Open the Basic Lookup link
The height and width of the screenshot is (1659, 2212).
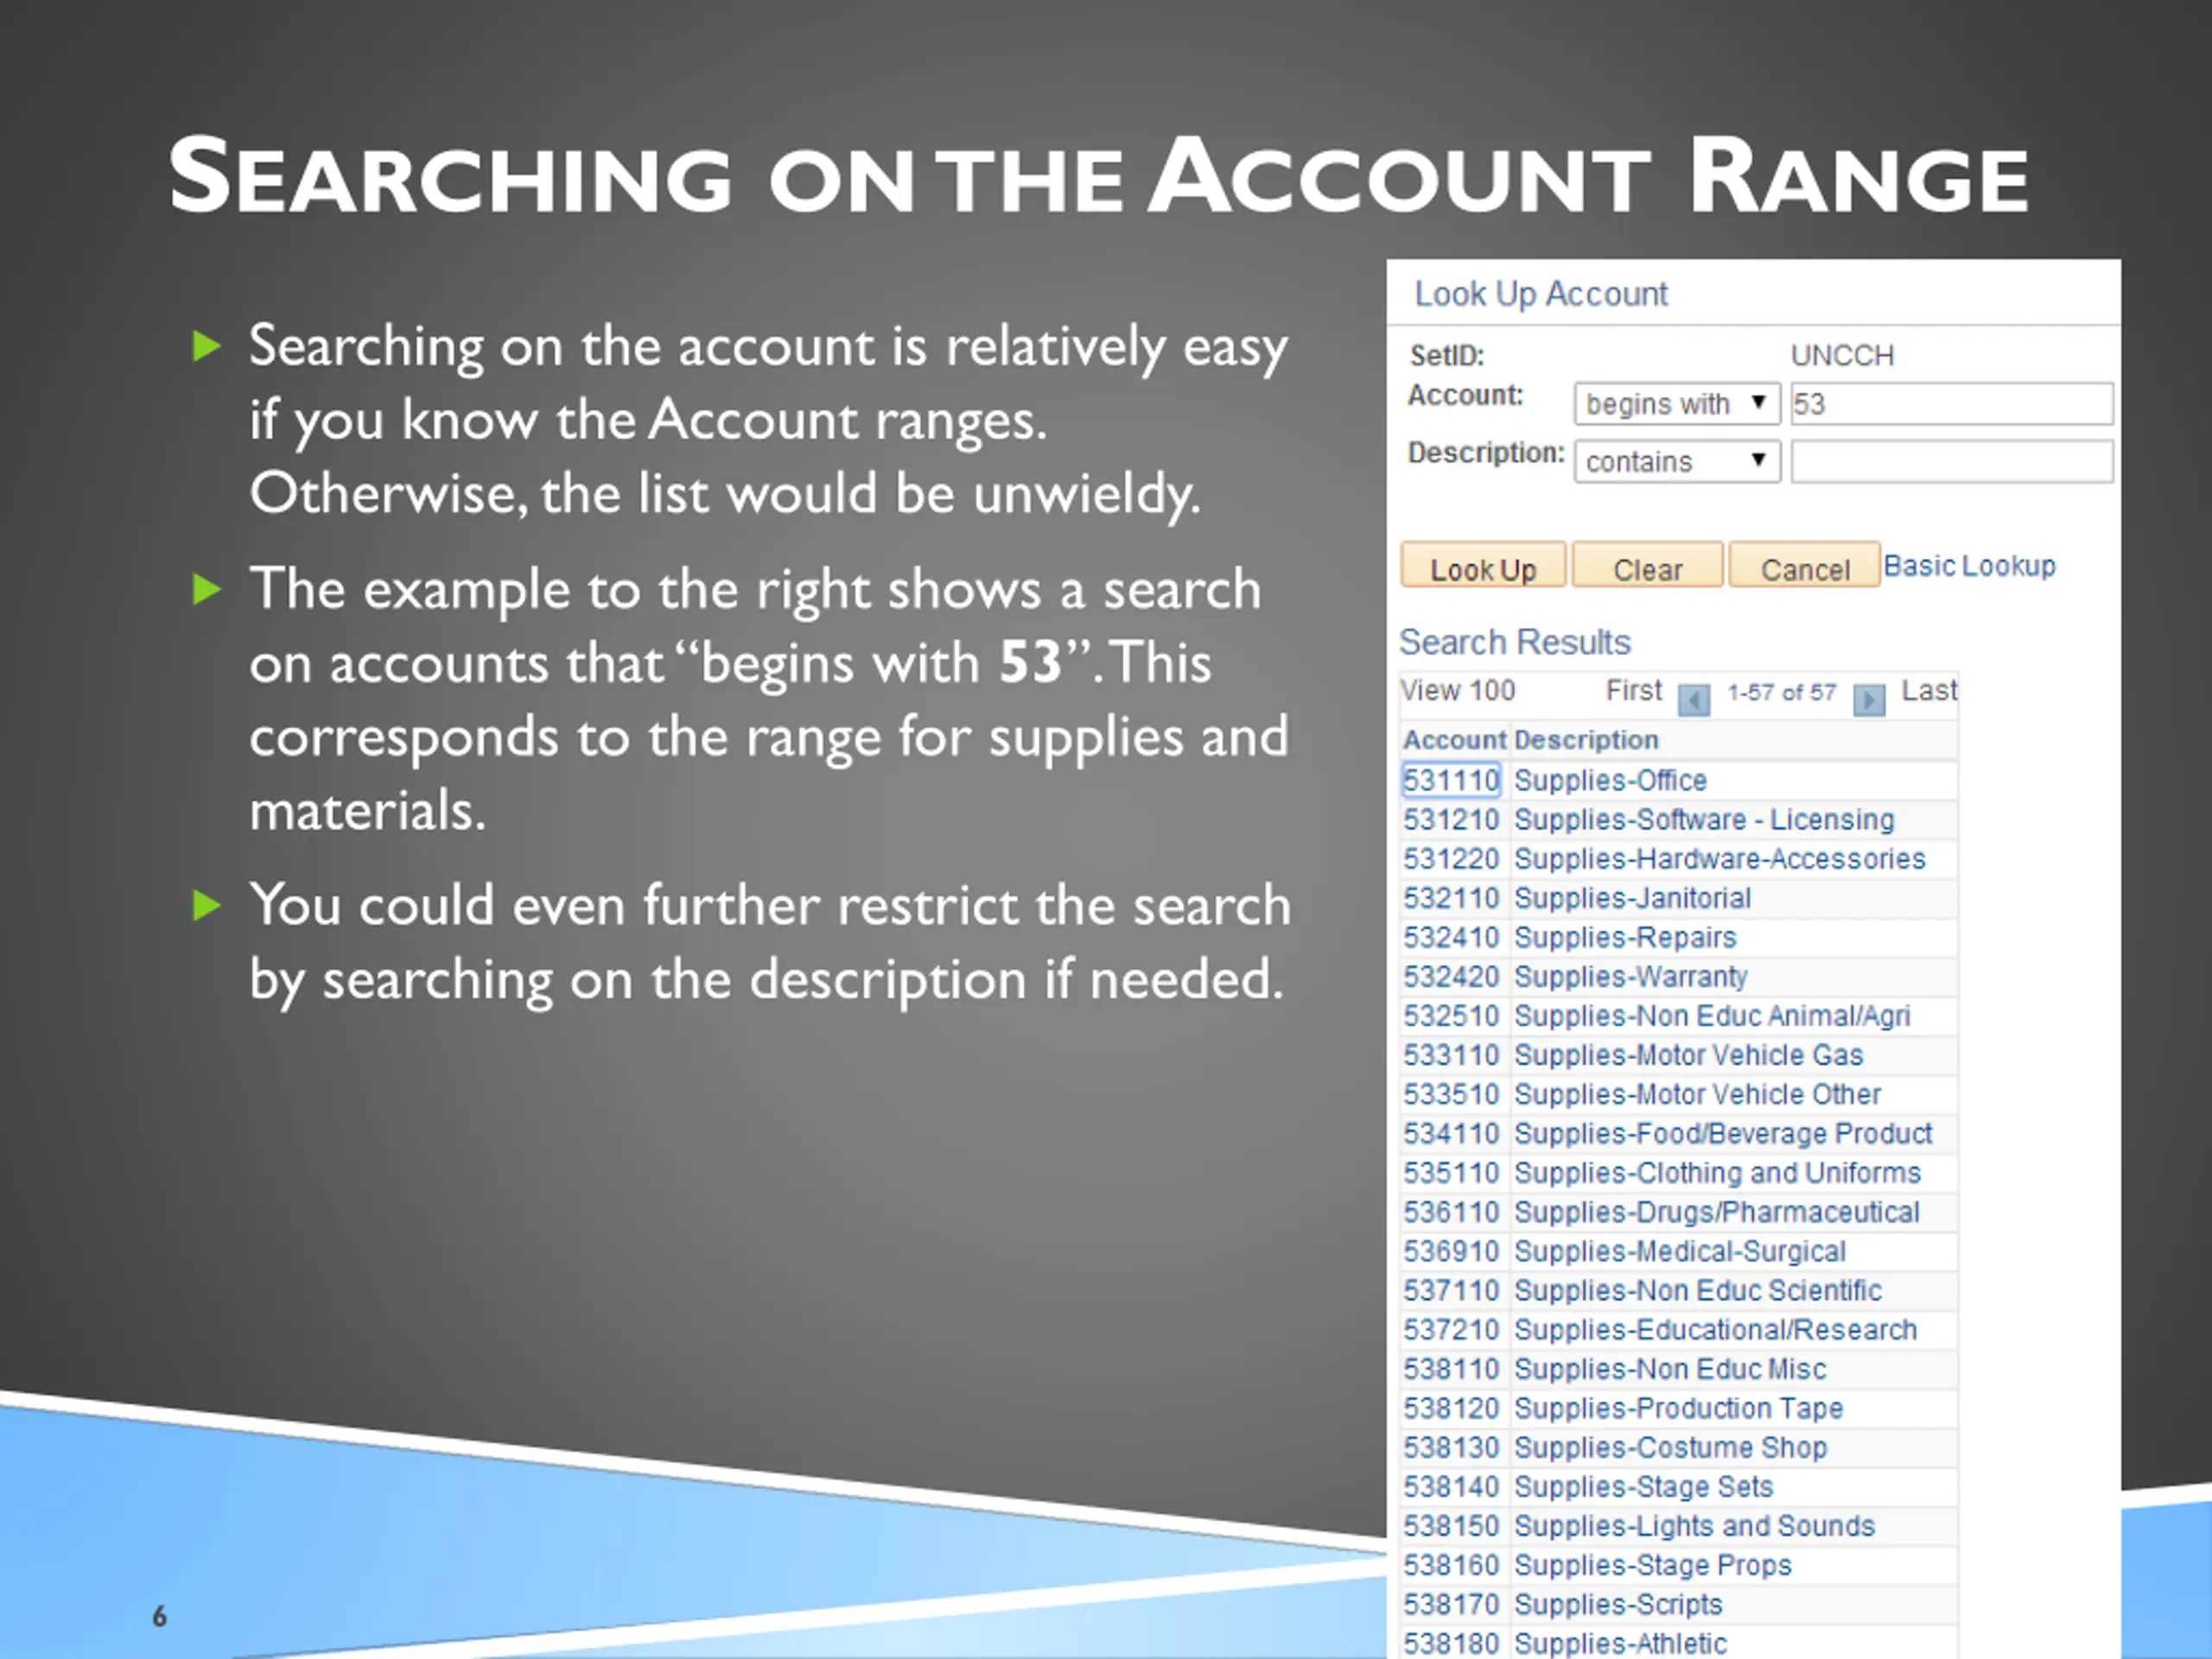tap(1968, 566)
